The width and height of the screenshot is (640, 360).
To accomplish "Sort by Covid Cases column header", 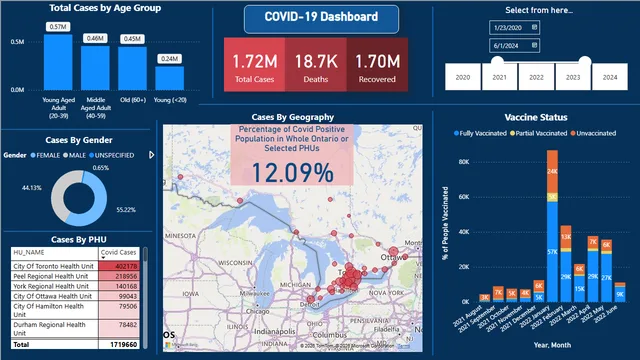I will tap(119, 253).
